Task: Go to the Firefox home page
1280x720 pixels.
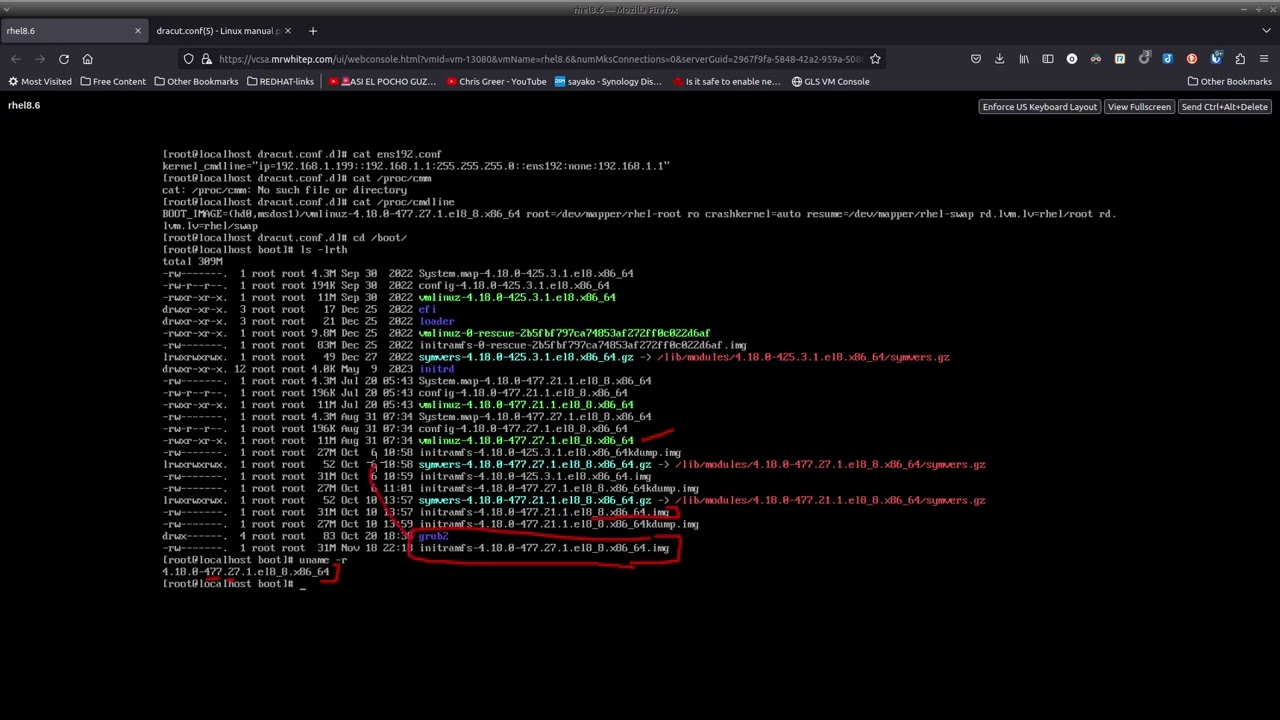Action: coord(87,59)
